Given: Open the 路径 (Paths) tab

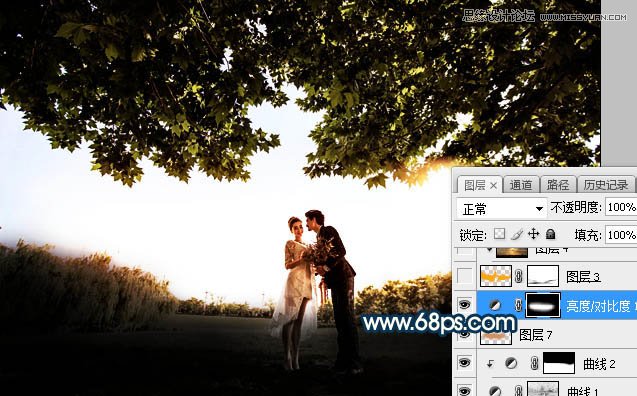Looking at the screenshot, I should (x=558, y=185).
